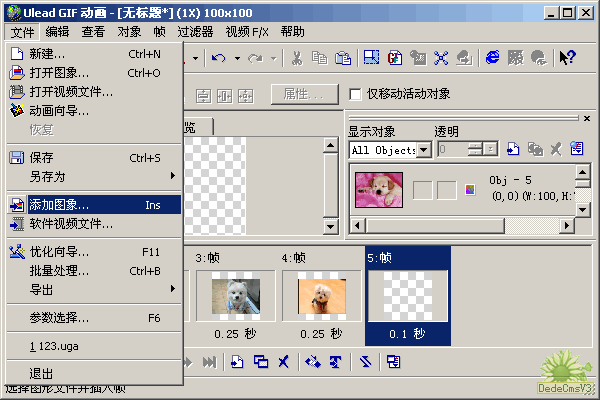The width and height of the screenshot is (600, 400).
Task: Click the object list right scroll arrow
Action: pos(567,225)
